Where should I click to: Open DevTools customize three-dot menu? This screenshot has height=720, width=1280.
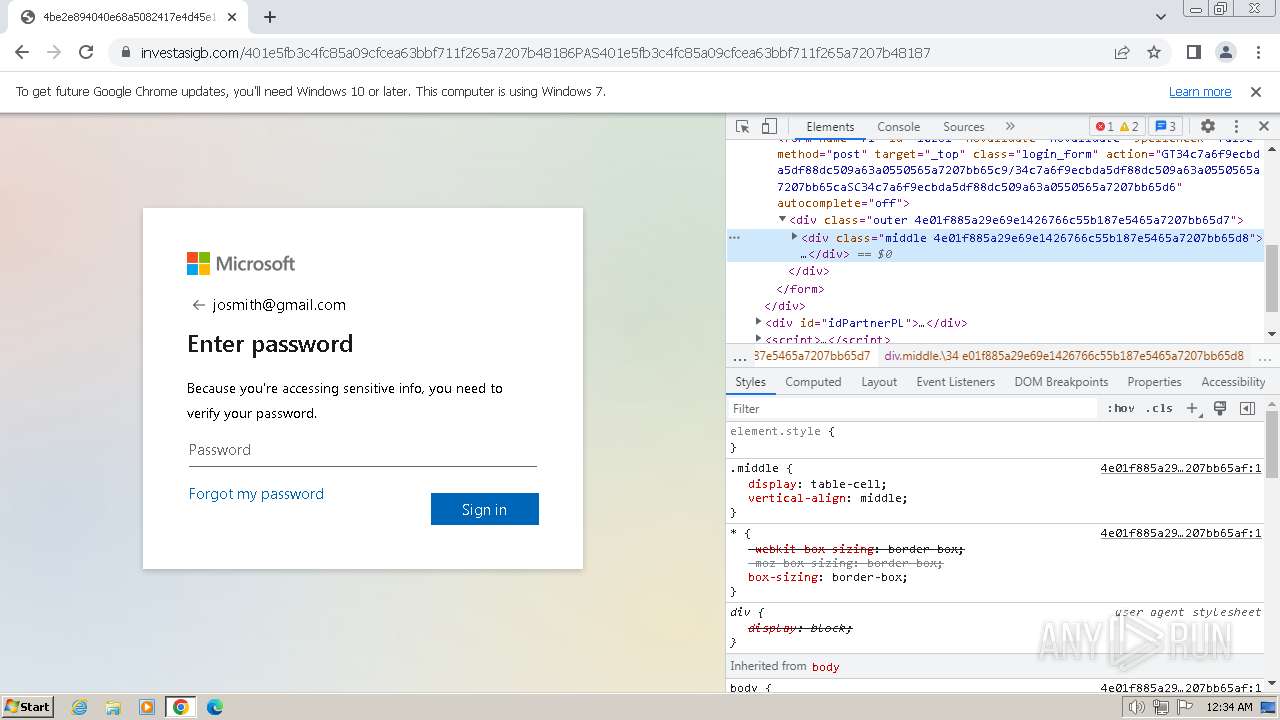[x=1236, y=127]
